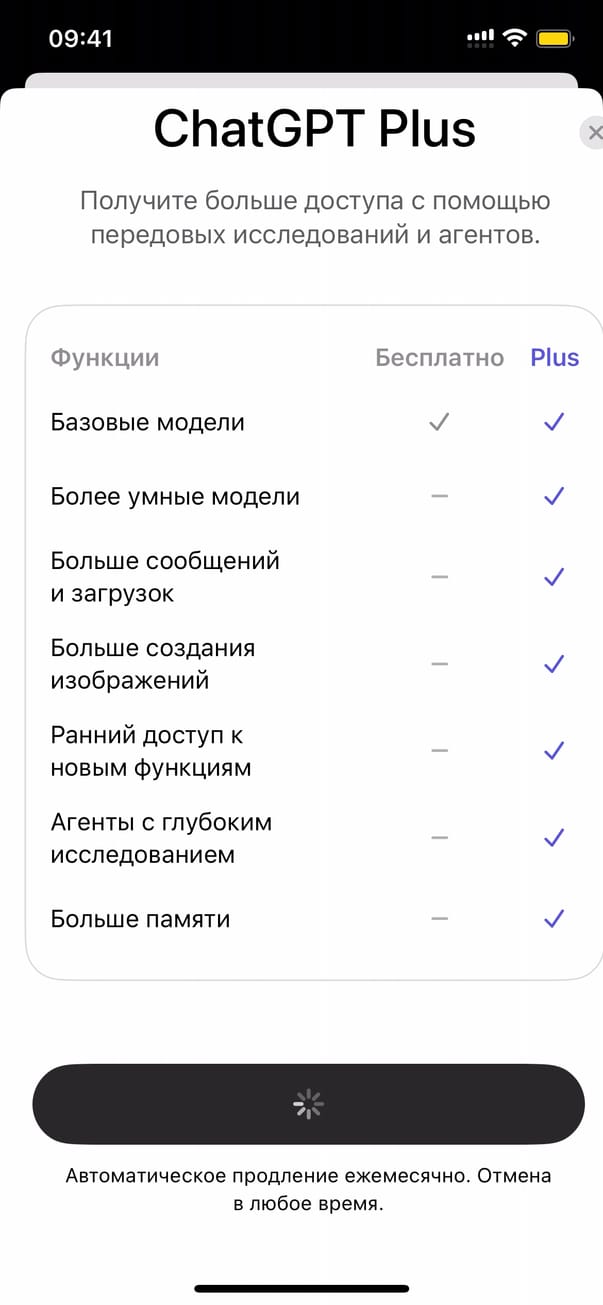
Task: Click Plus checkmark for Больше памяти
Action: click(x=554, y=919)
